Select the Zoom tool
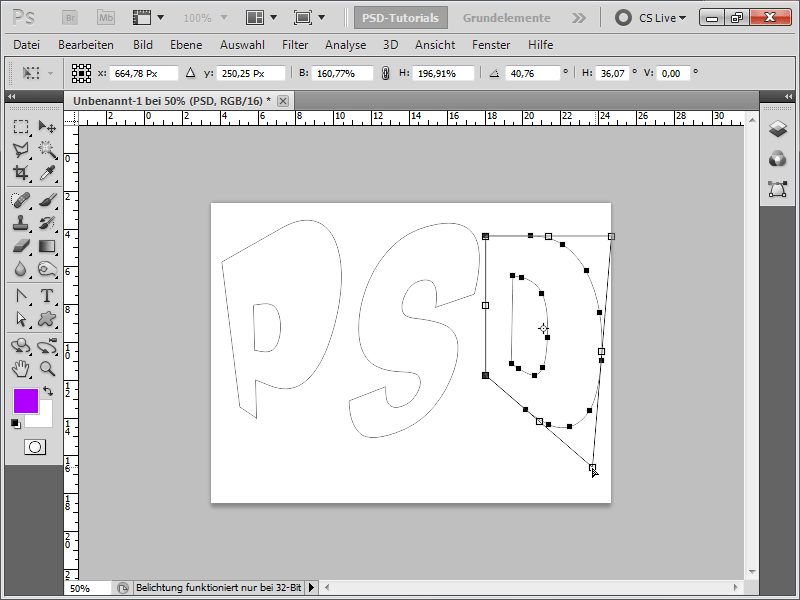800x600 pixels. pos(47,368)
